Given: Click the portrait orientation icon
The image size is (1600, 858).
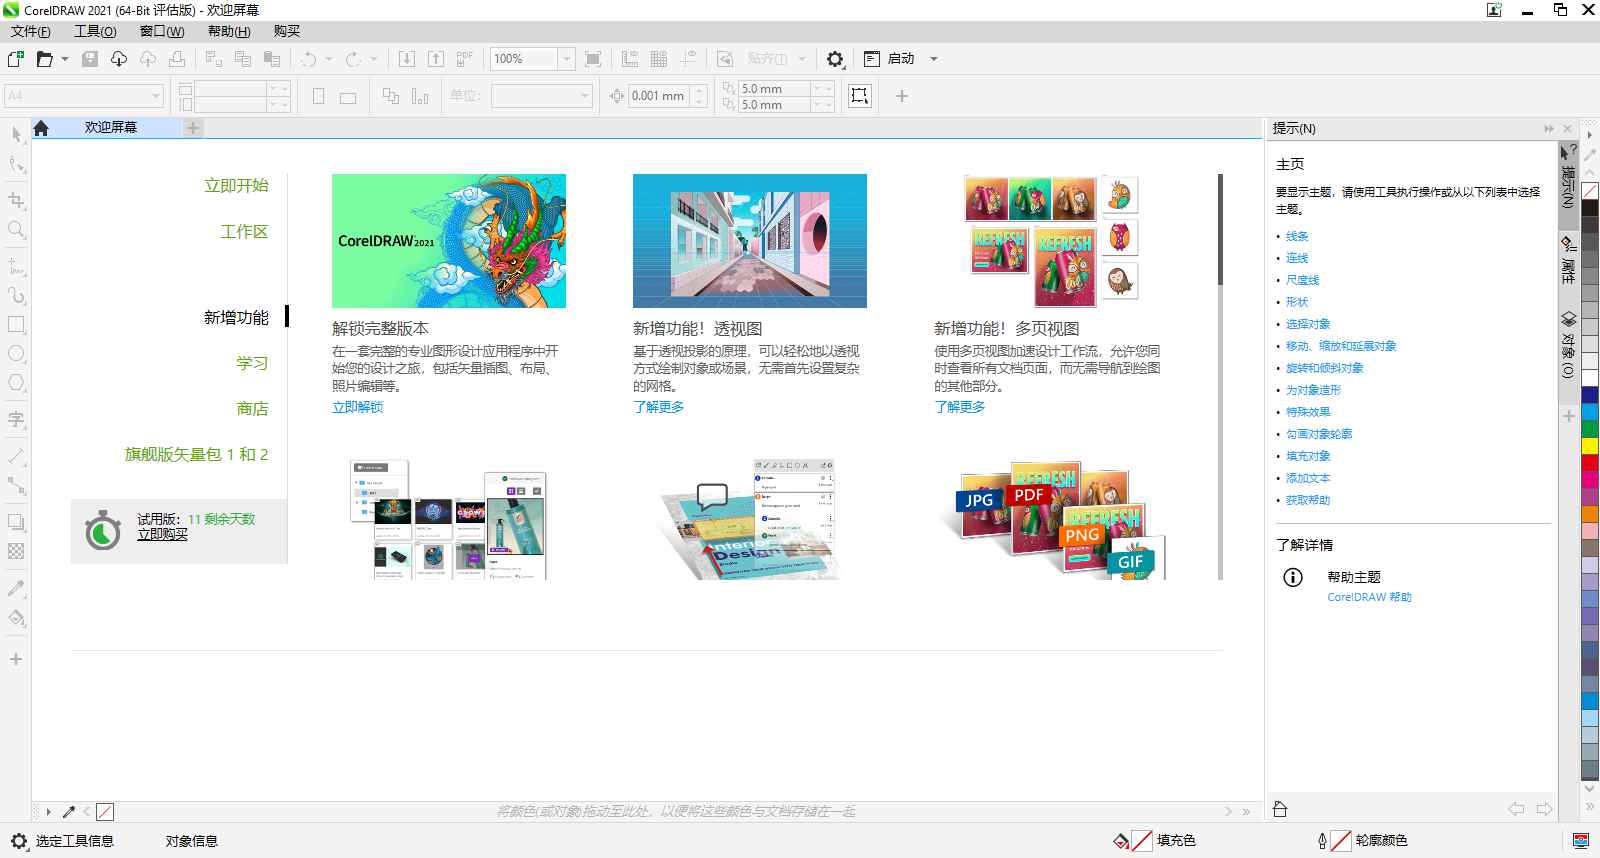Looking at the screenshot, I should (319, 97).
